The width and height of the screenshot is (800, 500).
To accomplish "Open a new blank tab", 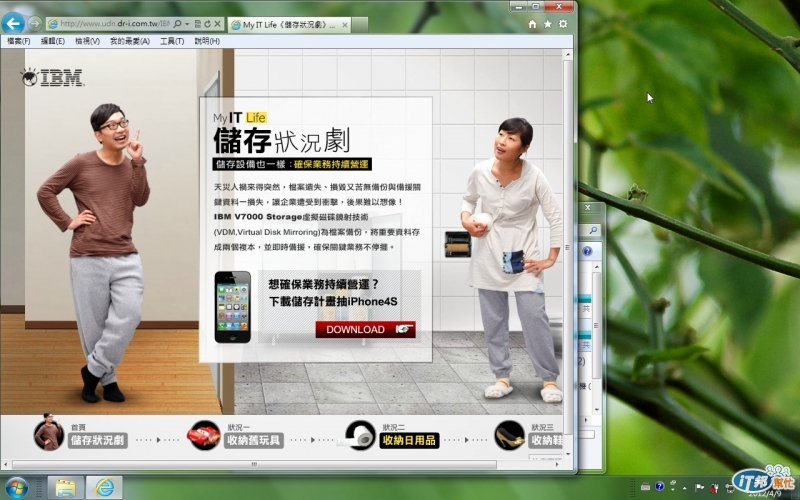I will click(x=360, y=24).
